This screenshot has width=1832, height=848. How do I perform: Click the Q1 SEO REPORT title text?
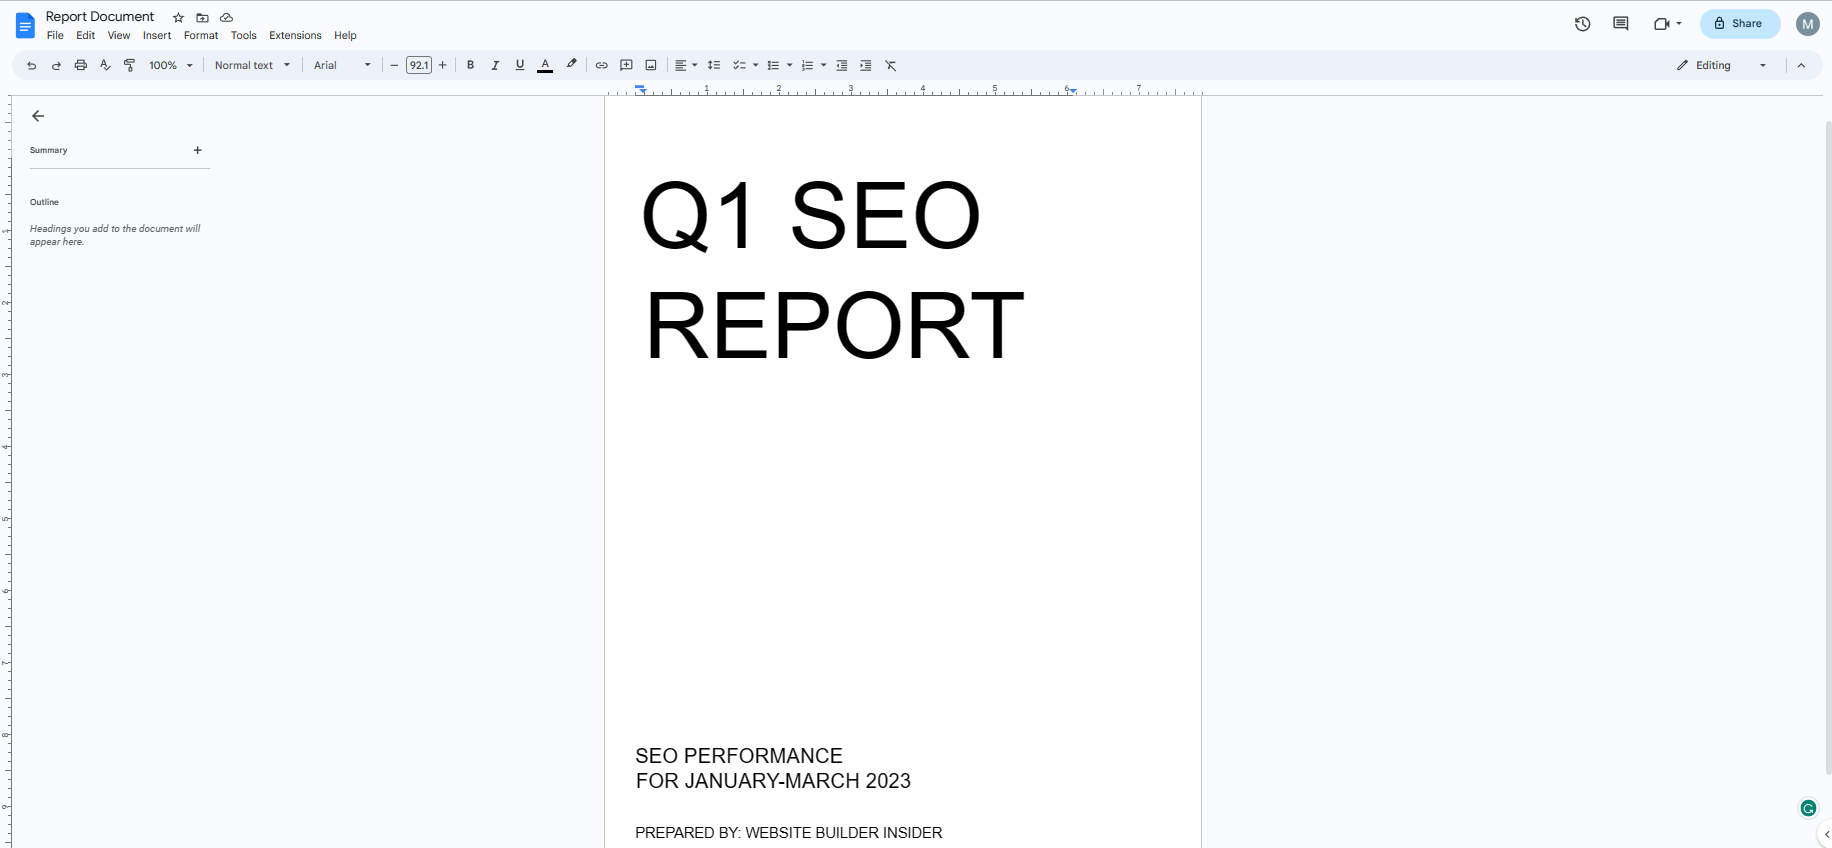pyautogui.click(x=833, y=269)
